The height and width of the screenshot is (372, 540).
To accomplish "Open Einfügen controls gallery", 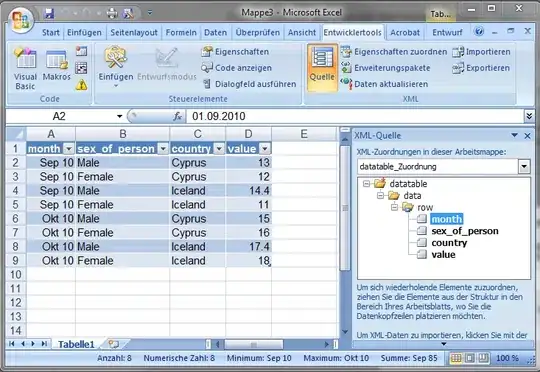I will click(x=116, y=68).
